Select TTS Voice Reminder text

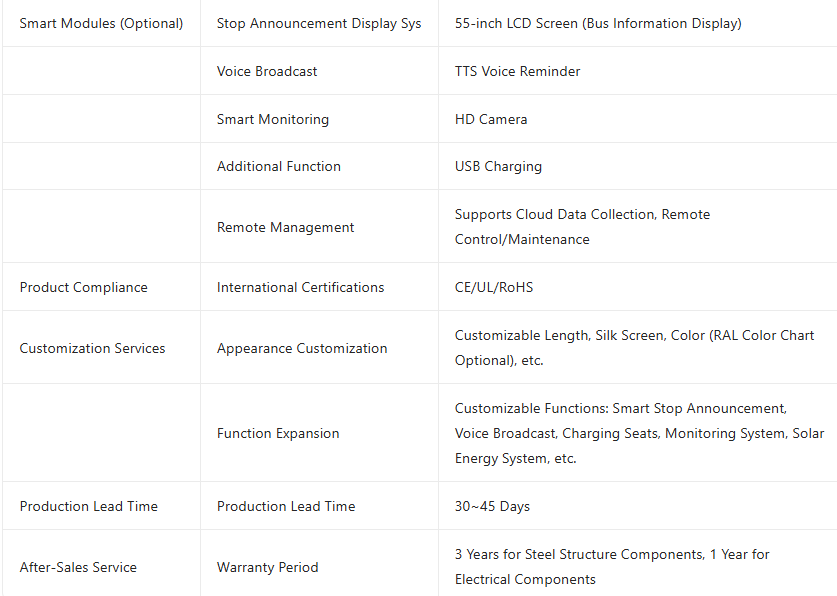(x=517, y=71)
